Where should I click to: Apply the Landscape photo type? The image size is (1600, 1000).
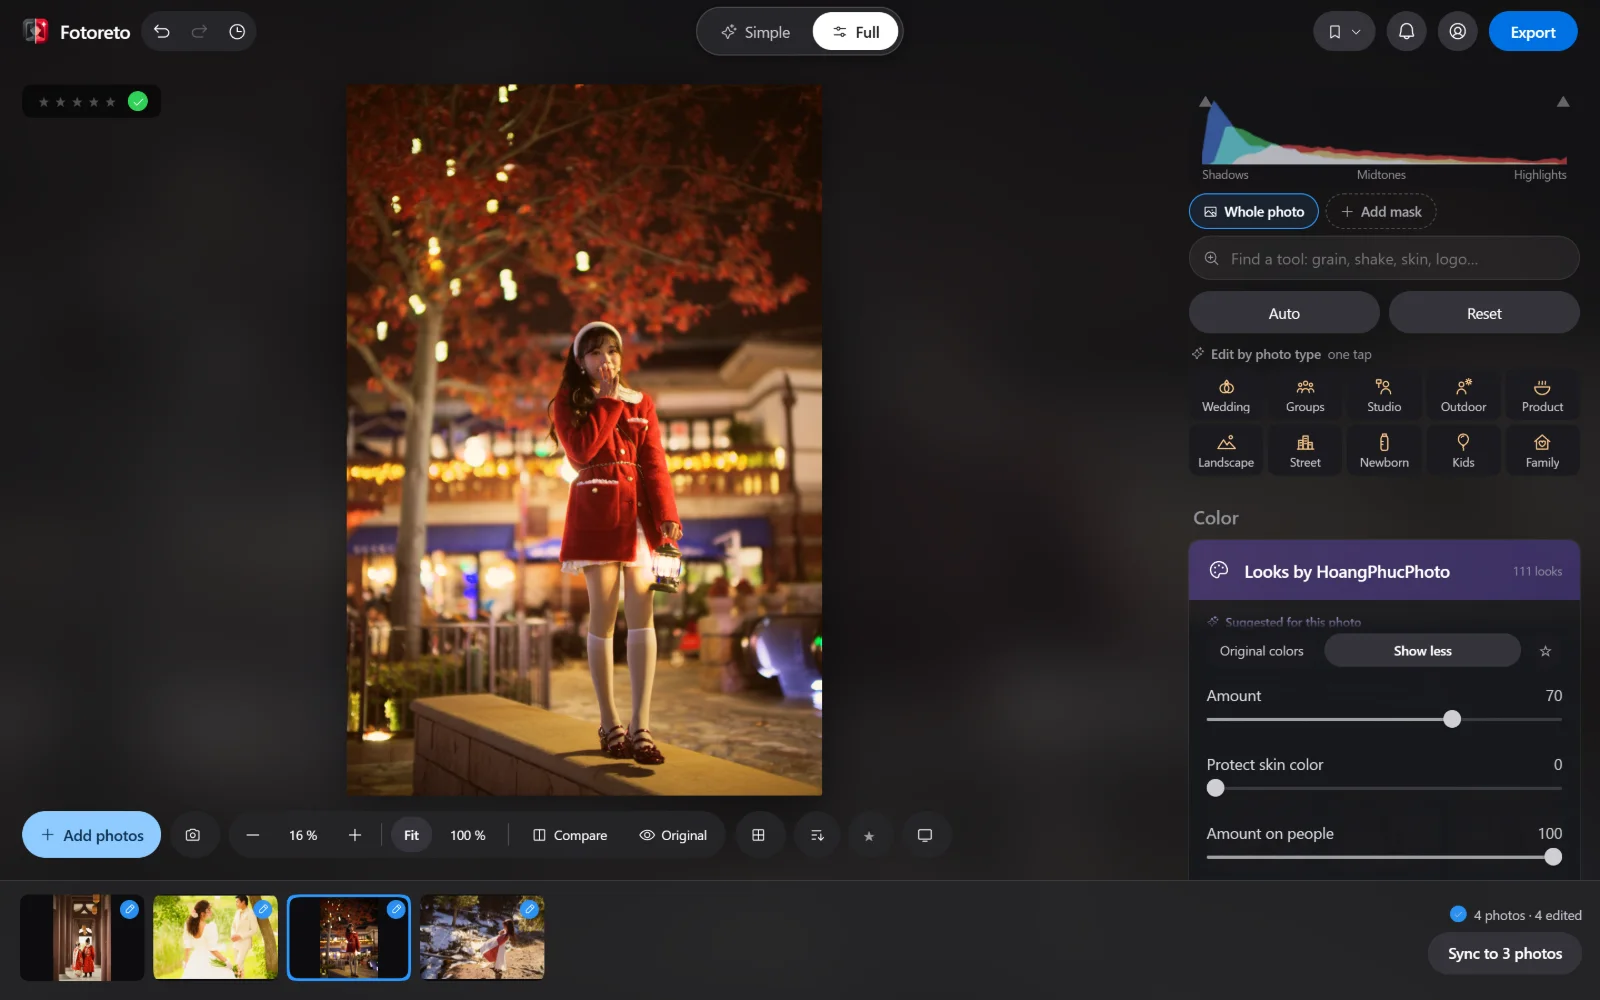pos(1226,451)
